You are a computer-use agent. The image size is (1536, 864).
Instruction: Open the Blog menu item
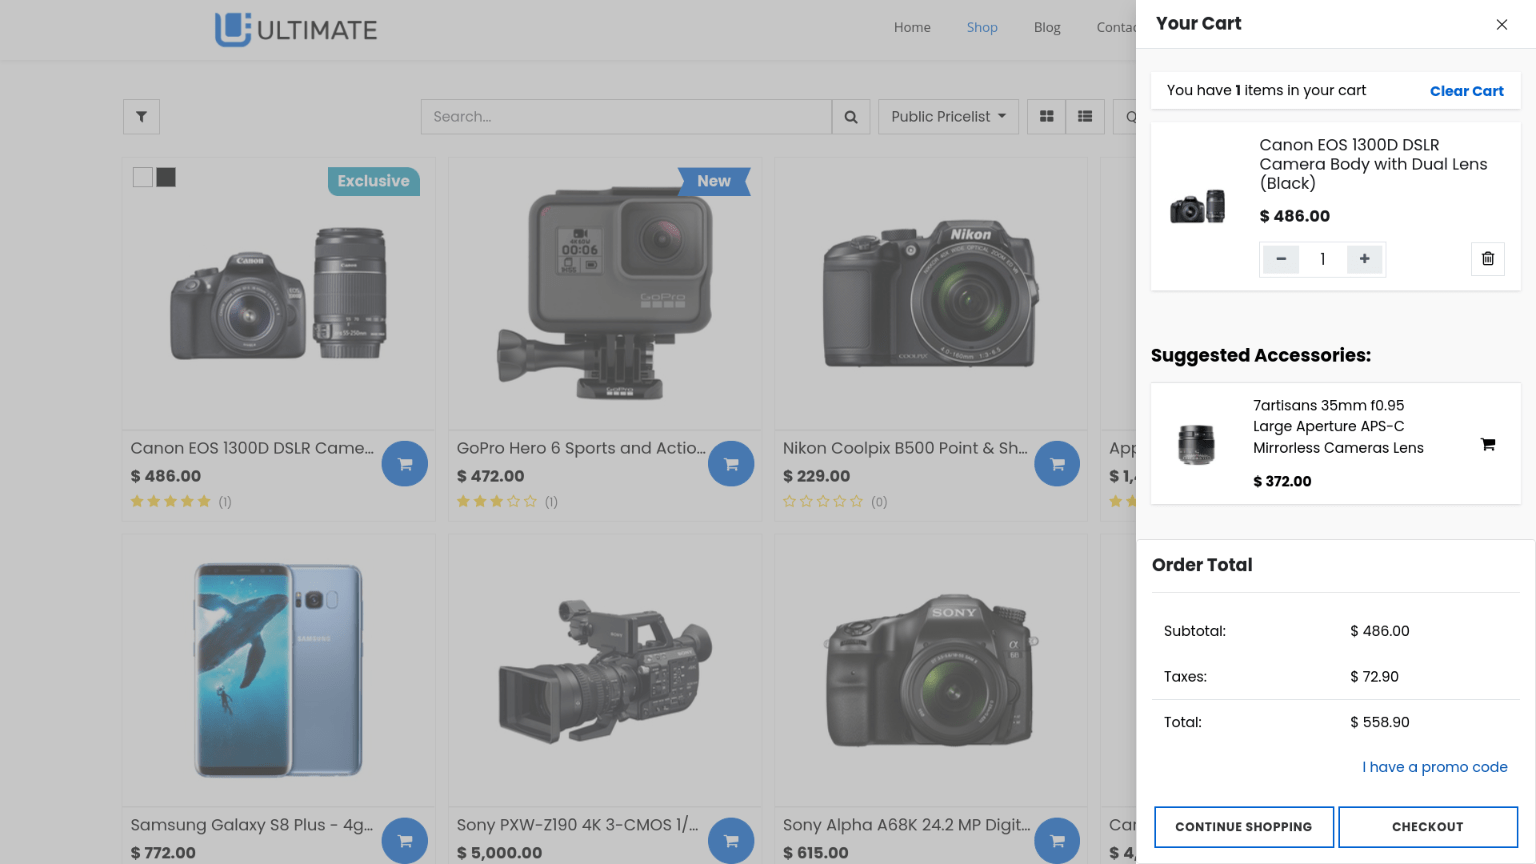(1047, 28)
